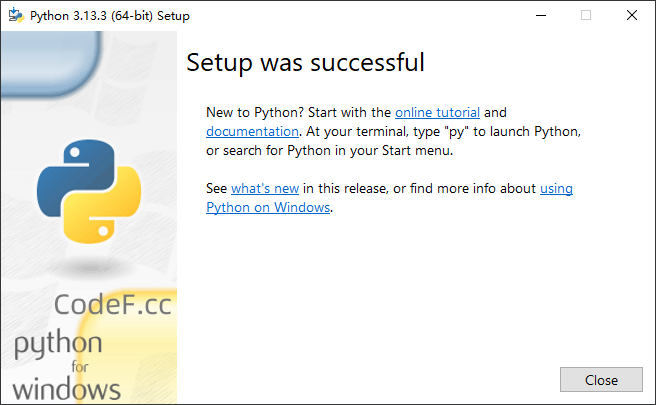Click the "Setup was successful" heading
Screen dimensions: 656x405
305,63
